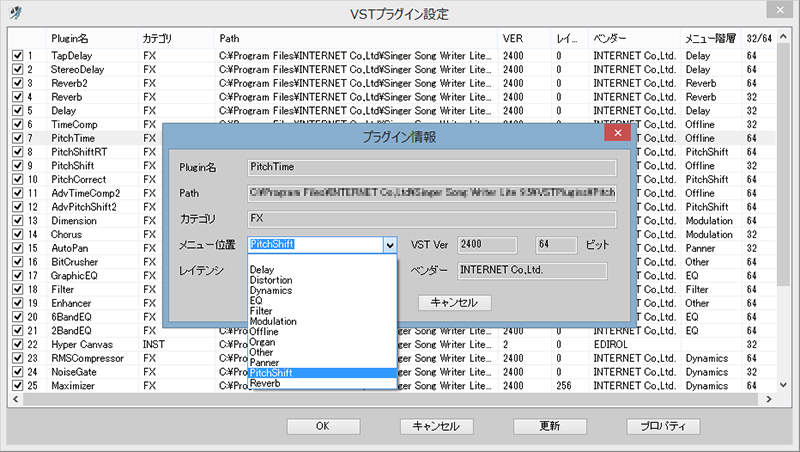The image size is (800, 452).
Task: Click horizontal scrollbar right arrow
Action: pos(769,399)
